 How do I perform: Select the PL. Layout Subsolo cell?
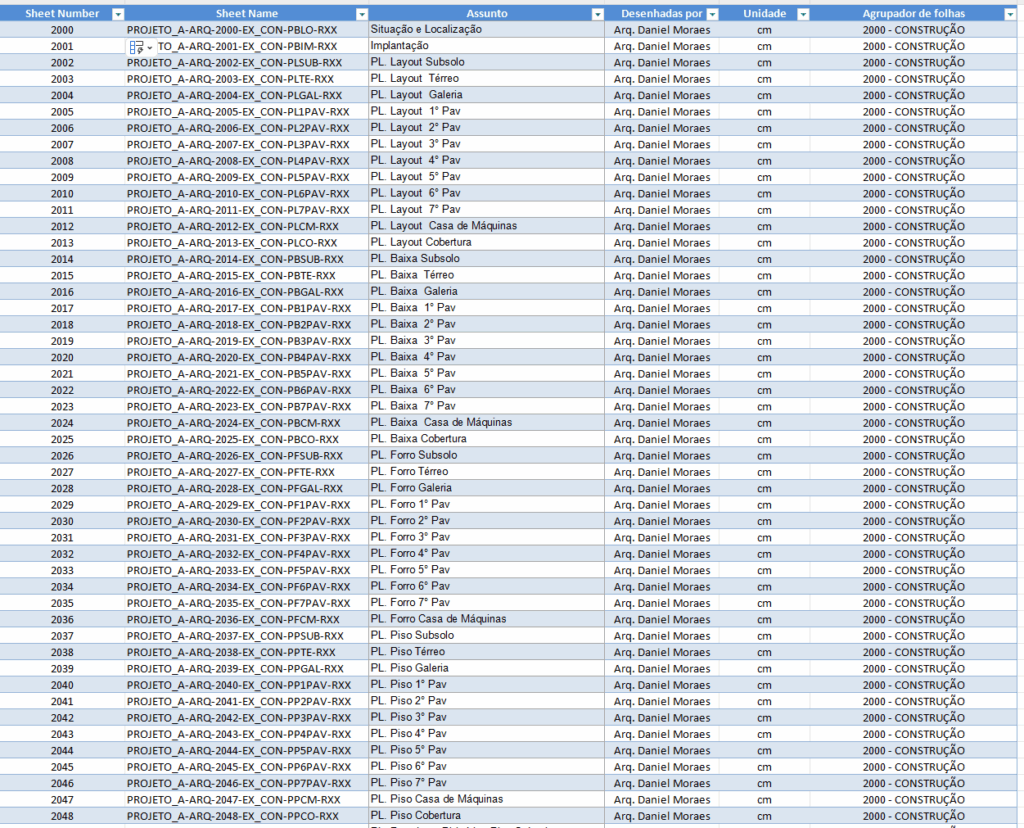487,63
